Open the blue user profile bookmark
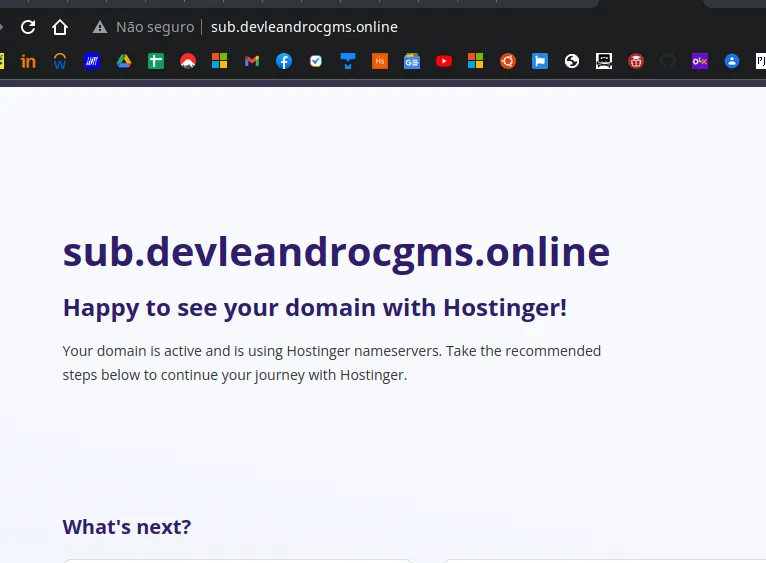 tap(732, 61)
